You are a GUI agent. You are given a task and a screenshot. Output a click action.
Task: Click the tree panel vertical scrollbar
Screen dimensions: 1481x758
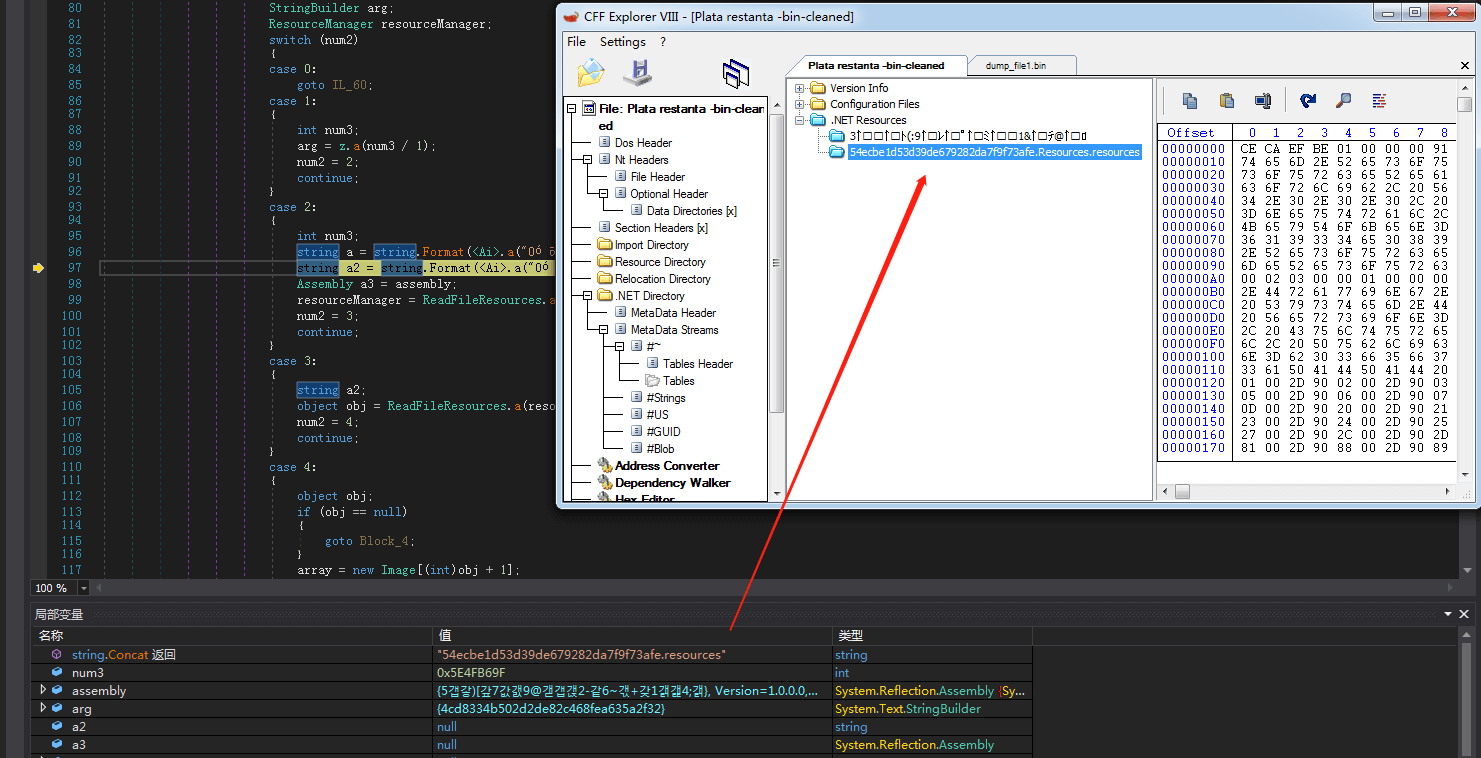pyautogui.click(x=776, y=264)
